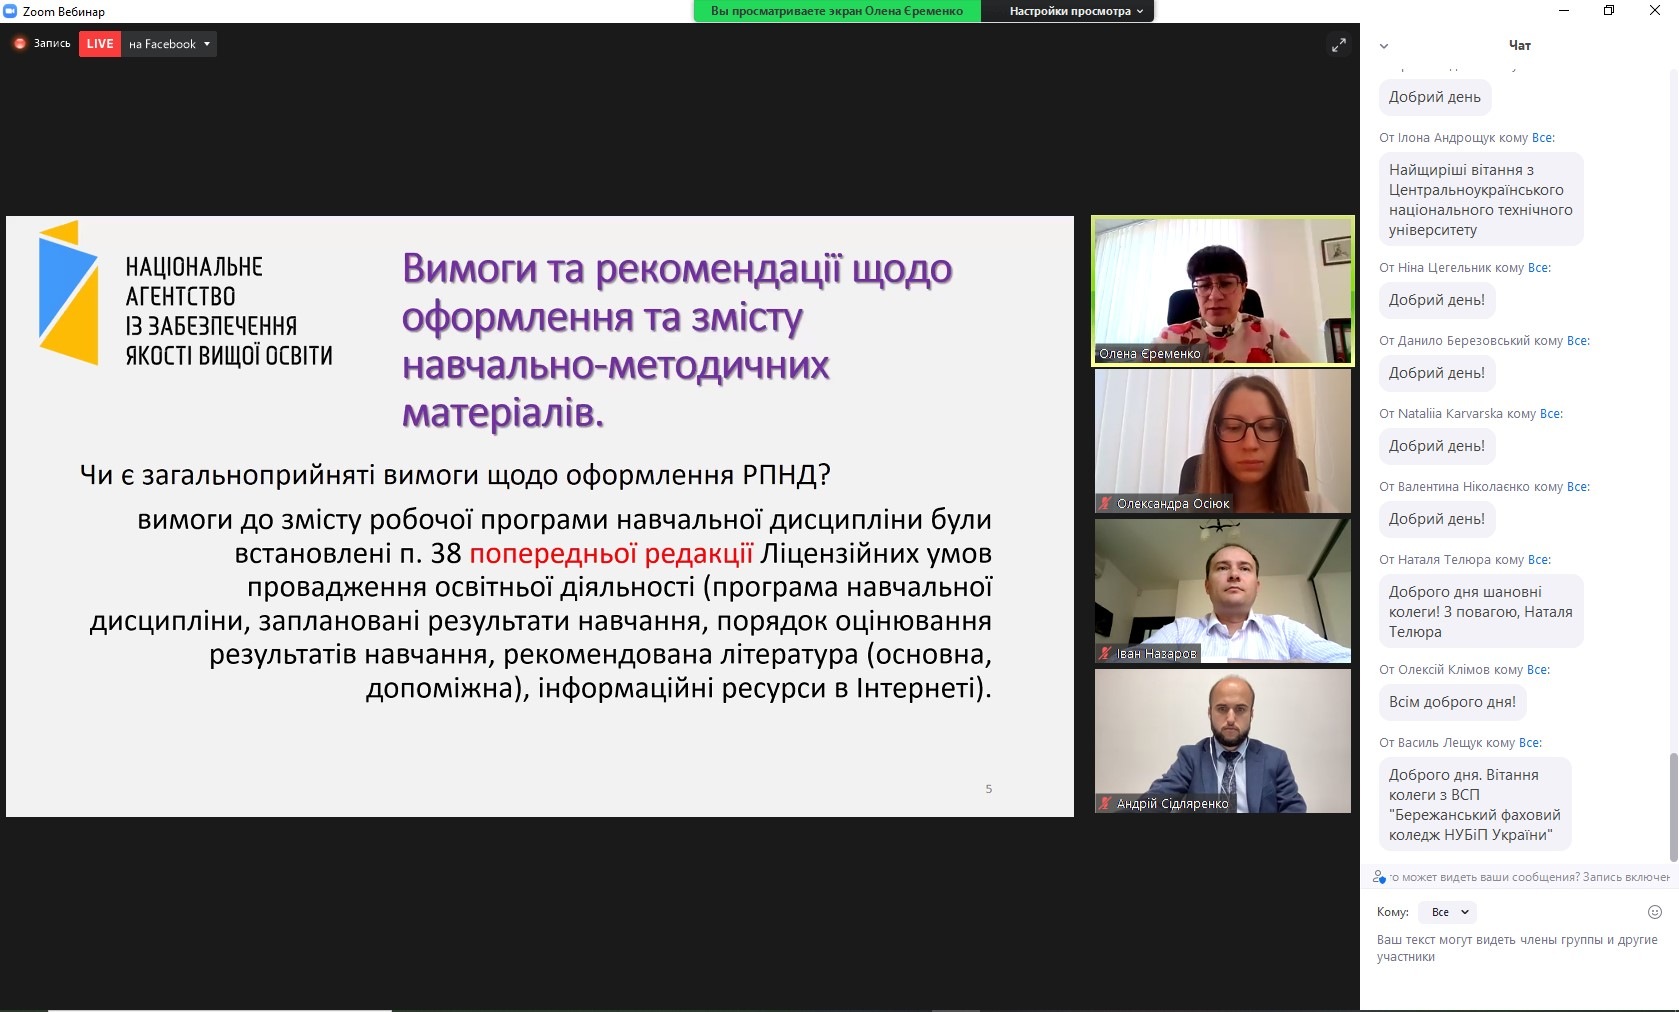1679x1012 pixels.
Task: Click the red recording indicator icon
Action: coord(19,44)
